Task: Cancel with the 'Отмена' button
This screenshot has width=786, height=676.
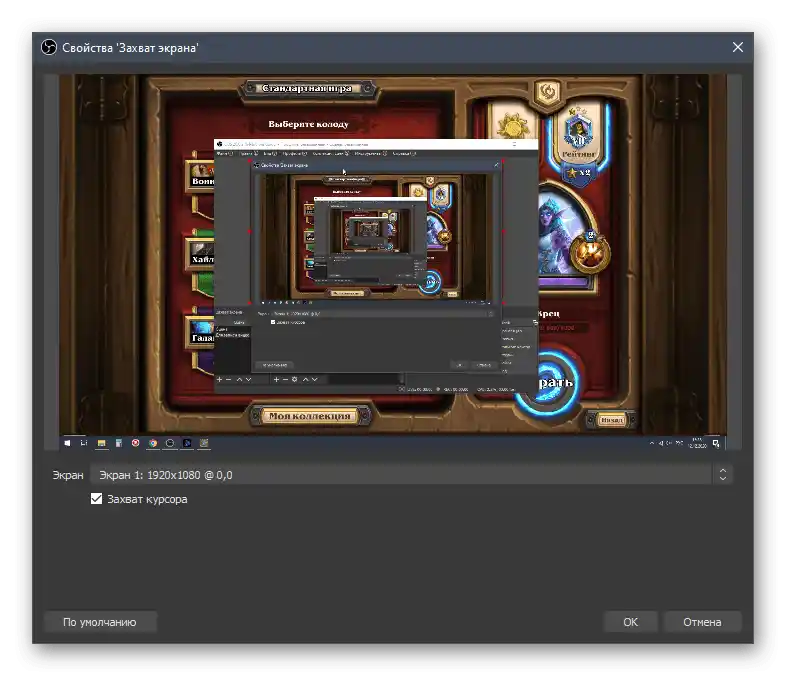Action: click(x=702, y=621)
